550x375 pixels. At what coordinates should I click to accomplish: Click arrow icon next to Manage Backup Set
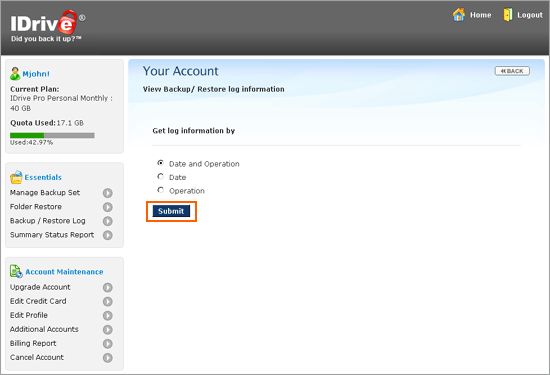click(x=108, y=193)
